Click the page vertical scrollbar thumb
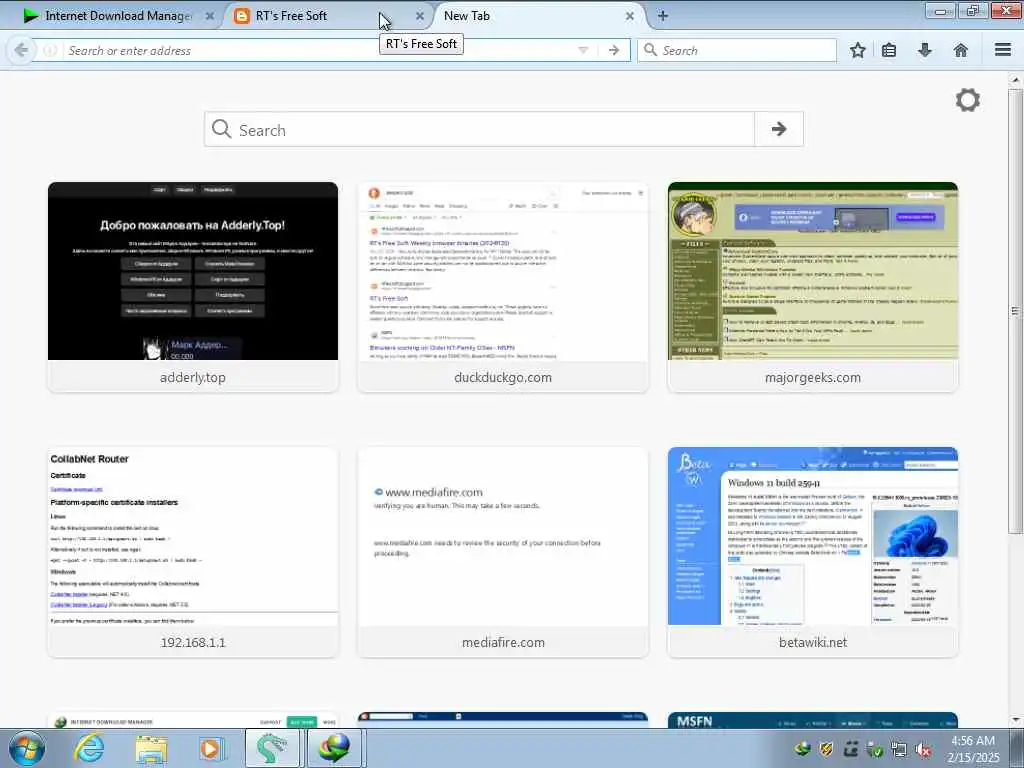Image resolution: width=1024 pixels, height=768 pixels. 1016,311
